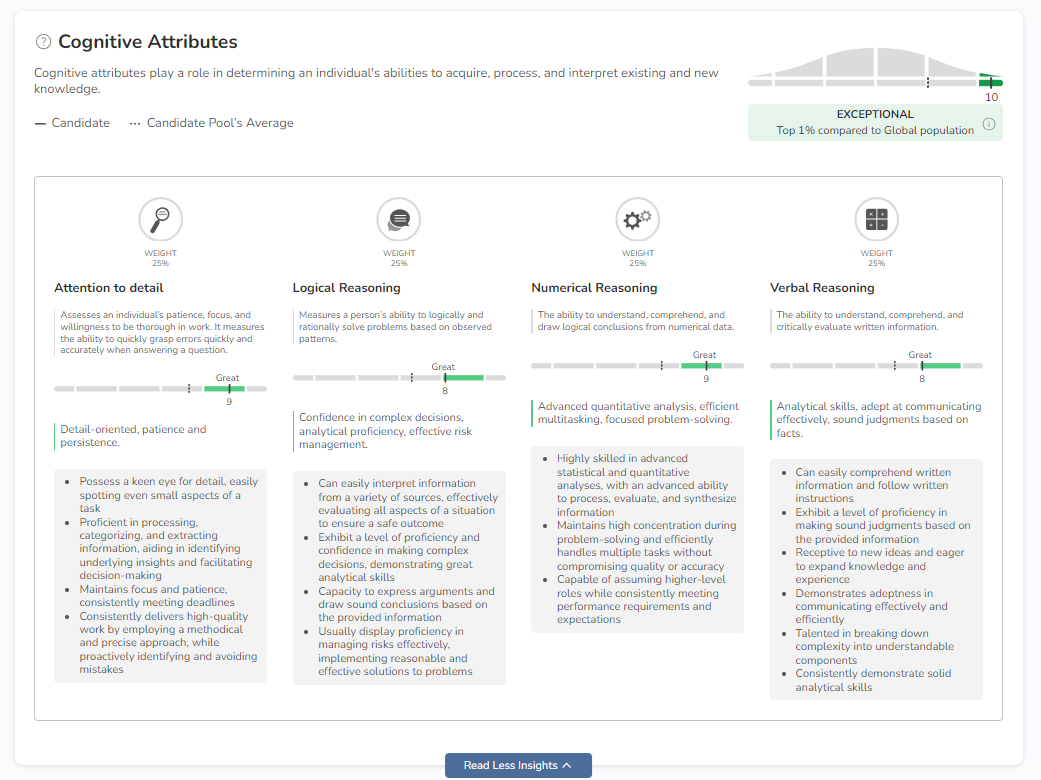Click the Candidate Pool's Average legend entry
1041x780 pixels.
point(212,123)
